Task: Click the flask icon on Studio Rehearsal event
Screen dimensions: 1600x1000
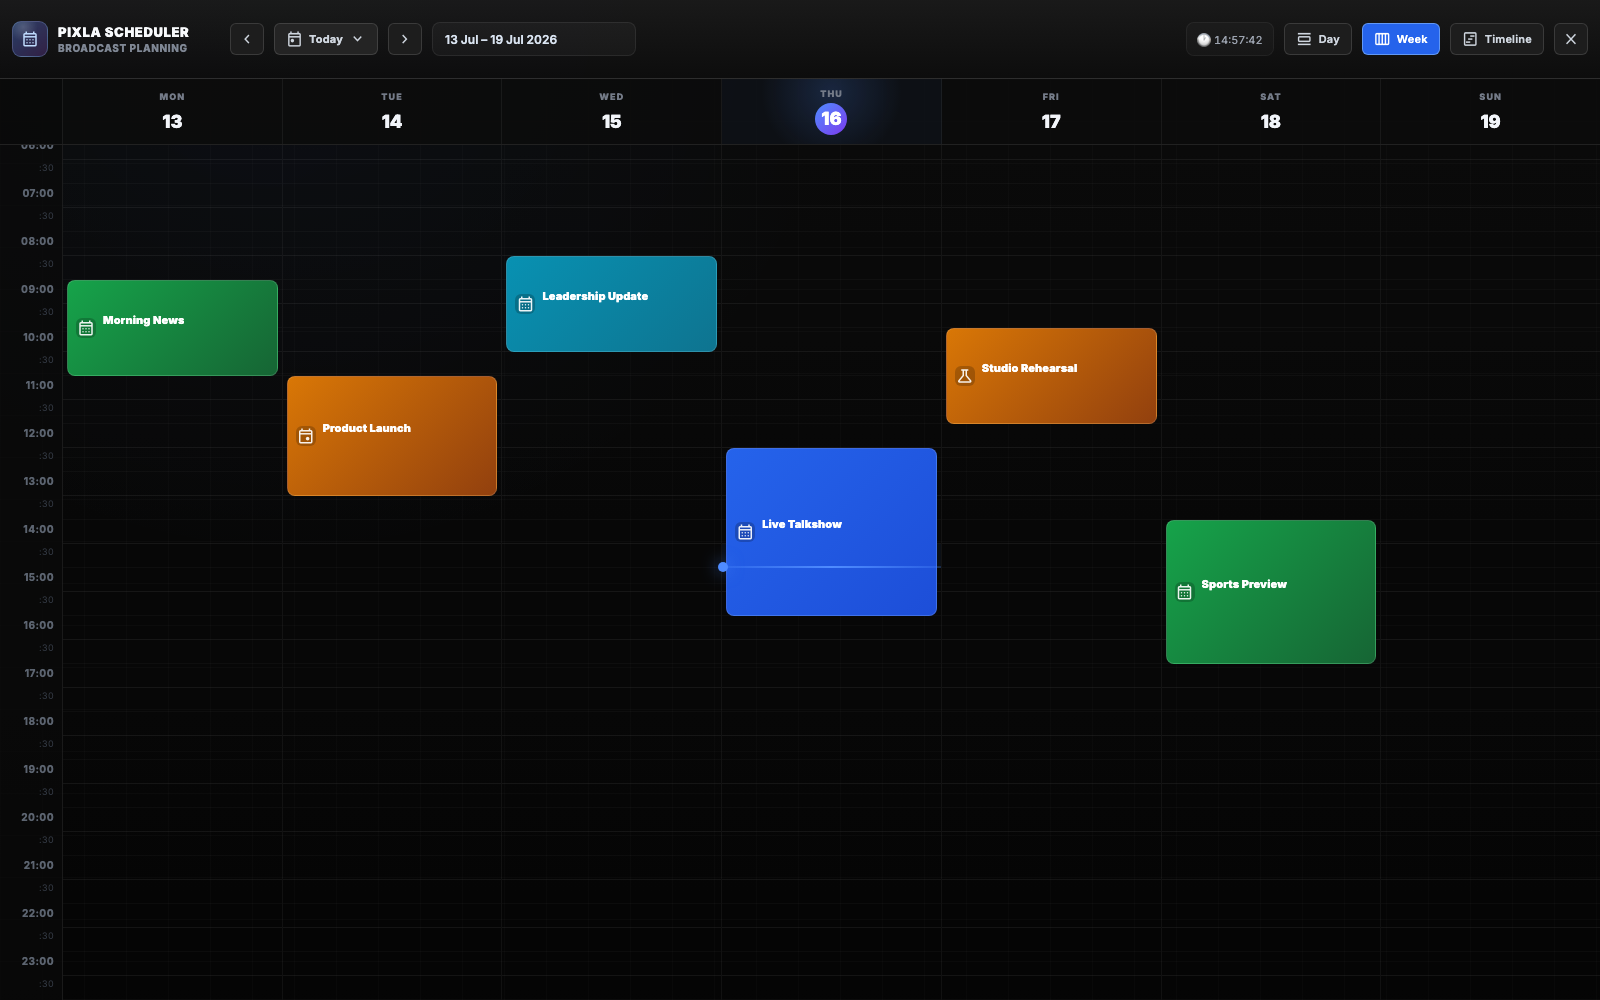Action: tap(965, 376)
